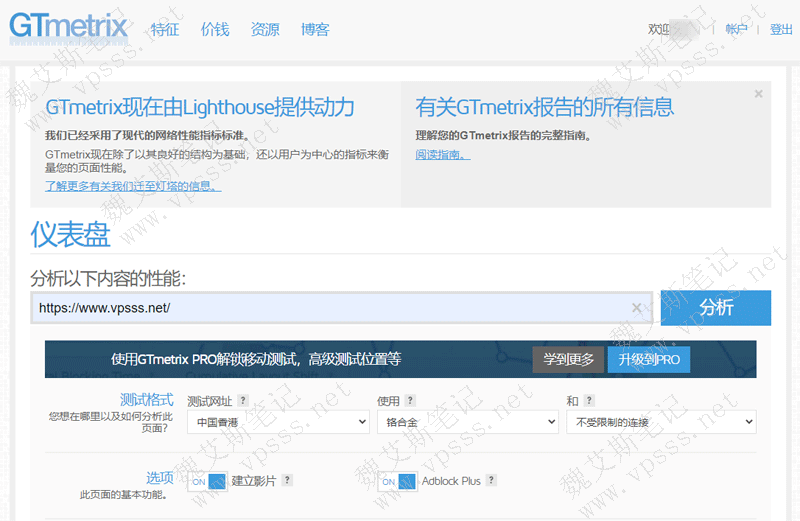Clear the URL input field
800x521 pixels.
point(636,308)
